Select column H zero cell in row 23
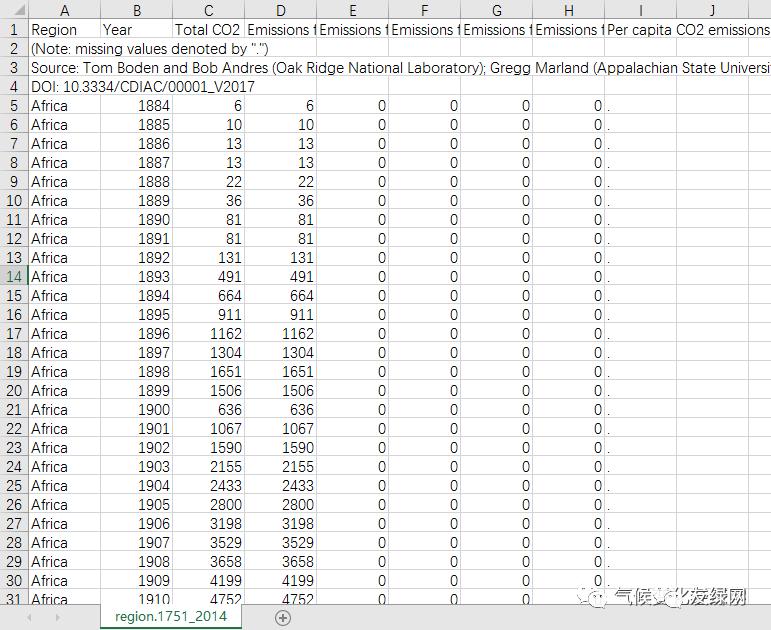Screen dimensions: 771x630 [x=568, y=448]
